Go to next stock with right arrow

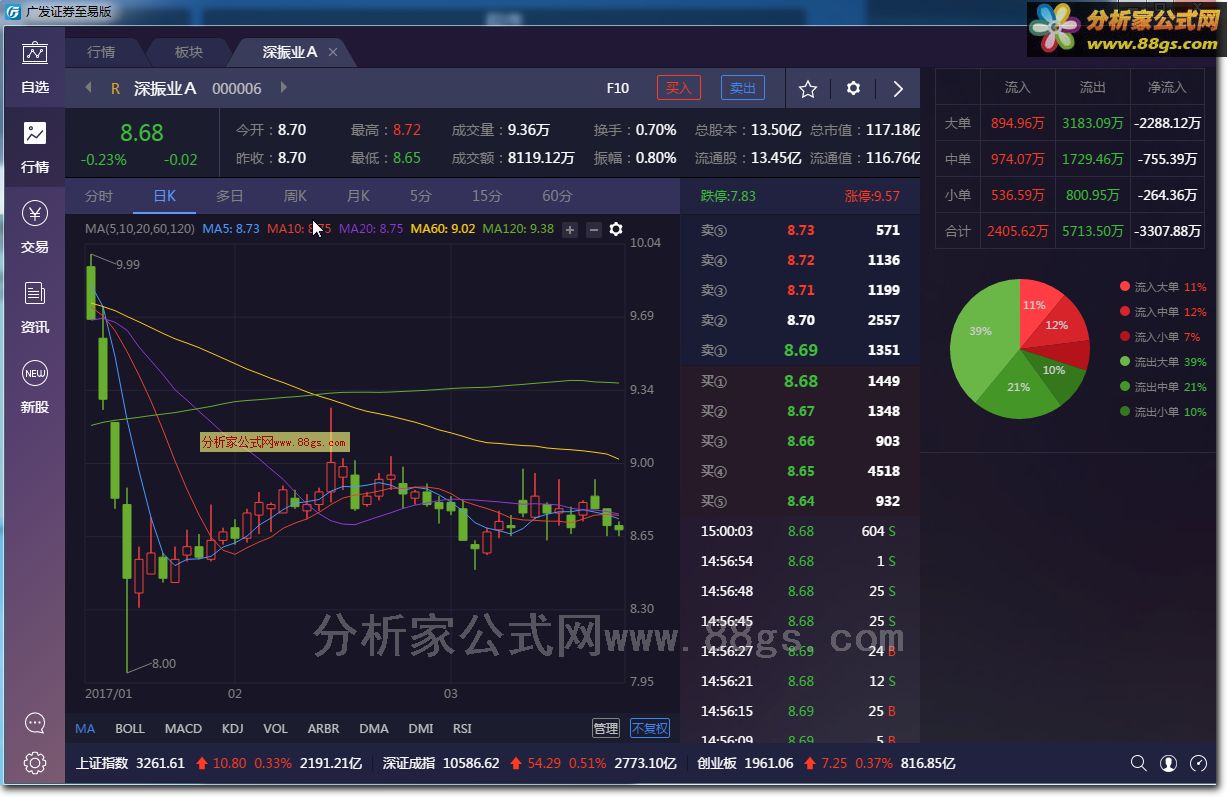click(283, 88)
